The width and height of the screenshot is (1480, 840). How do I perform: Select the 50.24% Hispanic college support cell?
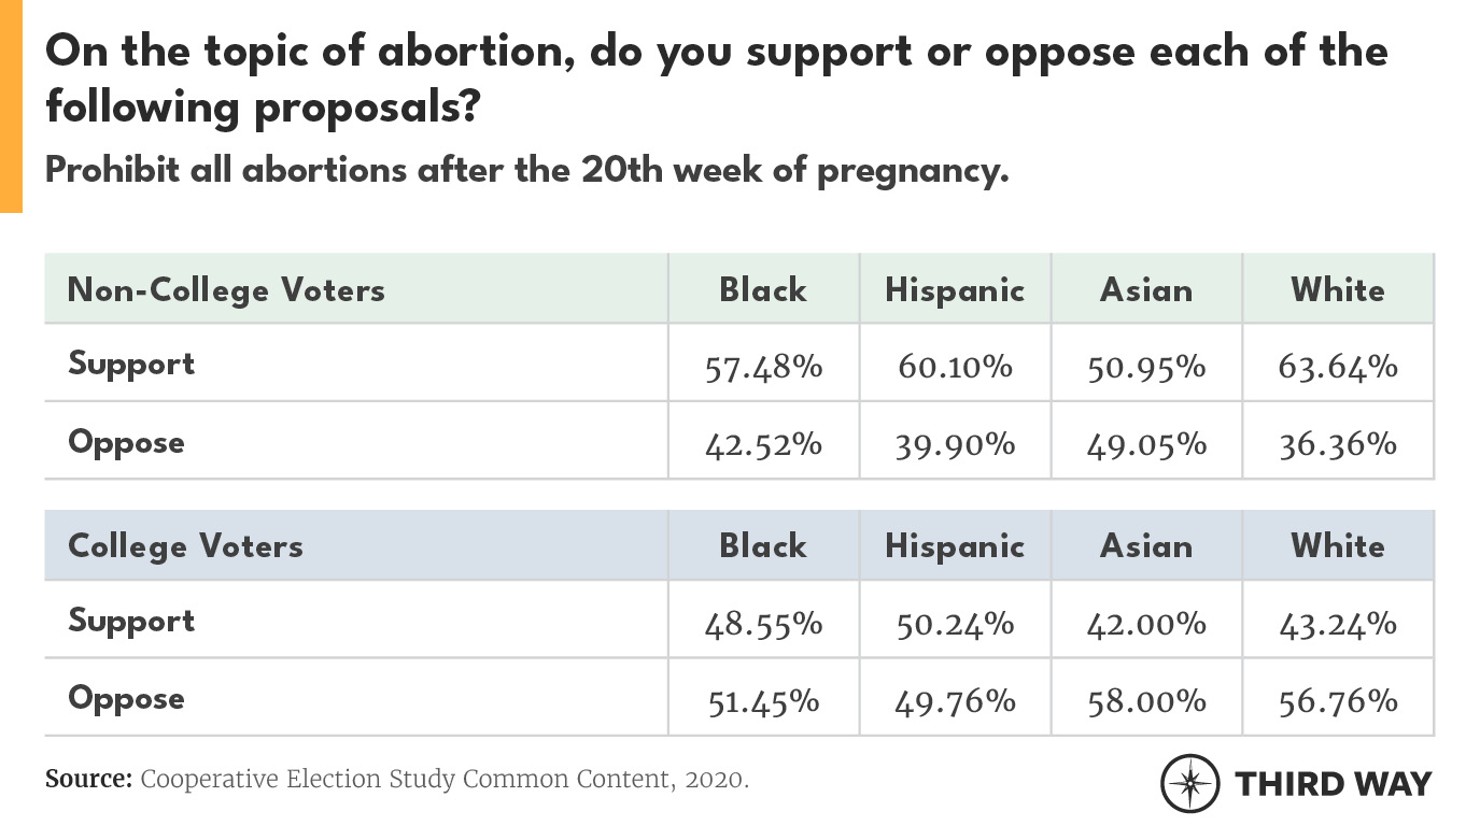point(954,624)
